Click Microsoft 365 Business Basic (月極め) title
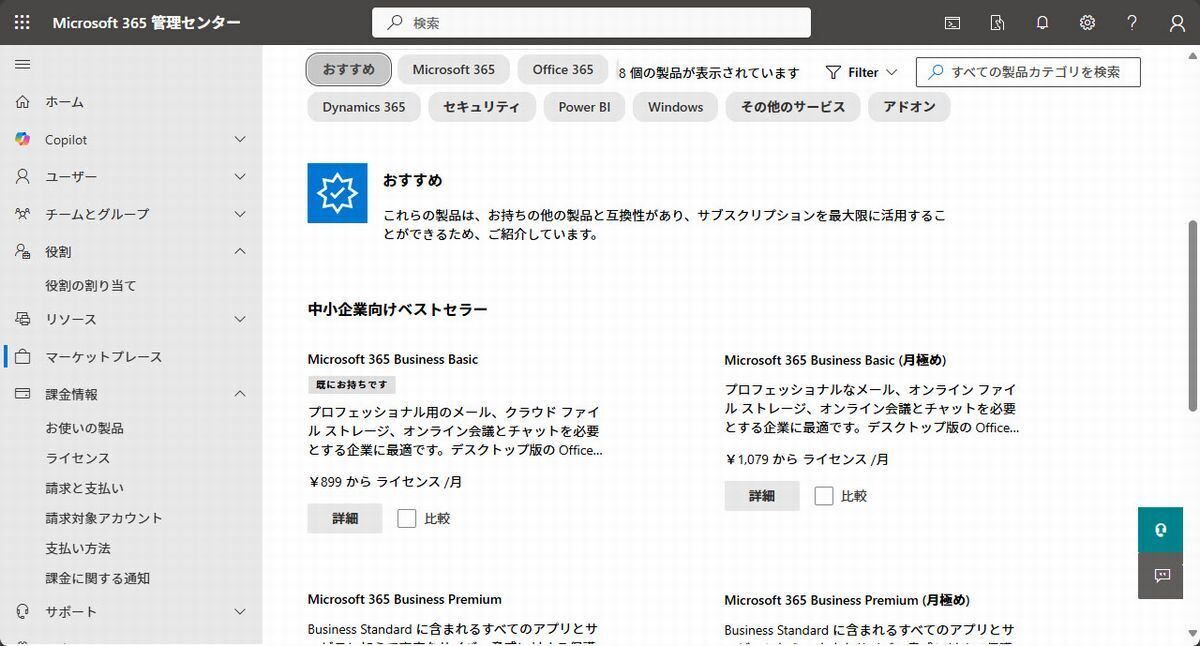This screenshot has height=646, width=1200. click(x=835, y=360)
